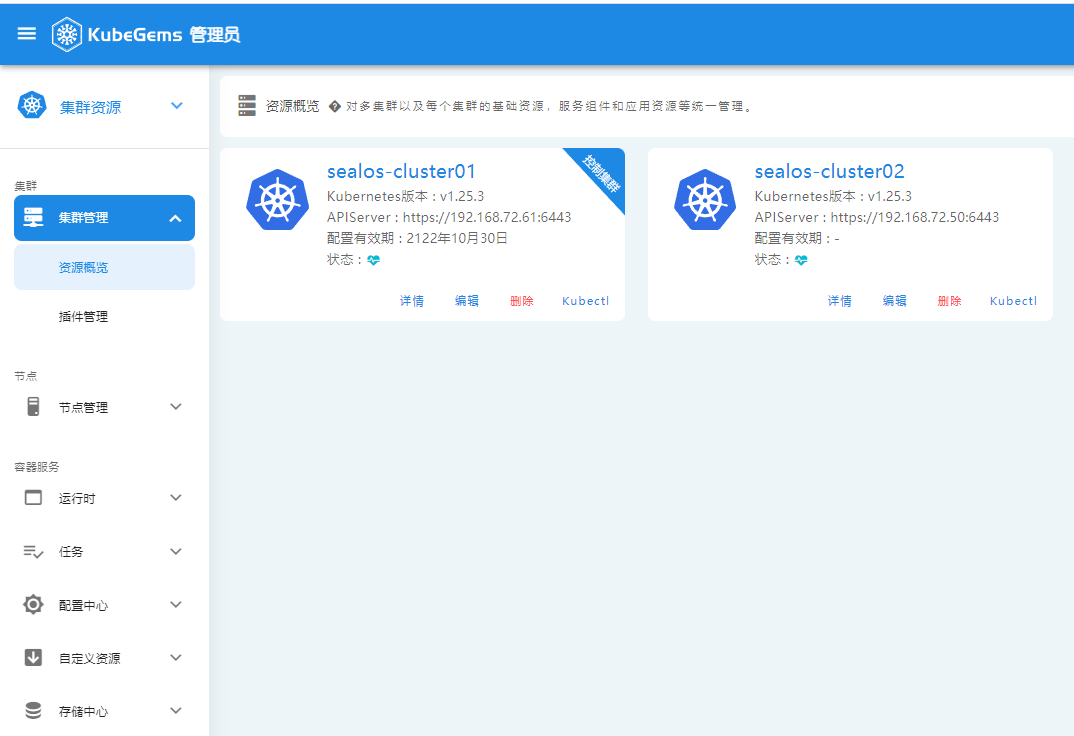Click 编辑 on sealos-cluster01 card
This screenshot has width=1074, height=736.
click(466, 301)
